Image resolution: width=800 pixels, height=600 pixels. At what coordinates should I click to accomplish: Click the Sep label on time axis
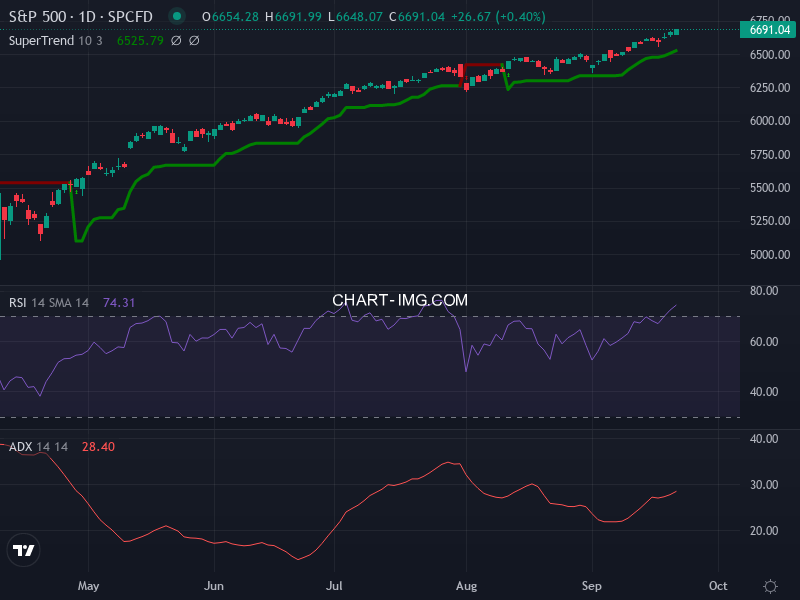click(x=592, y=585)
